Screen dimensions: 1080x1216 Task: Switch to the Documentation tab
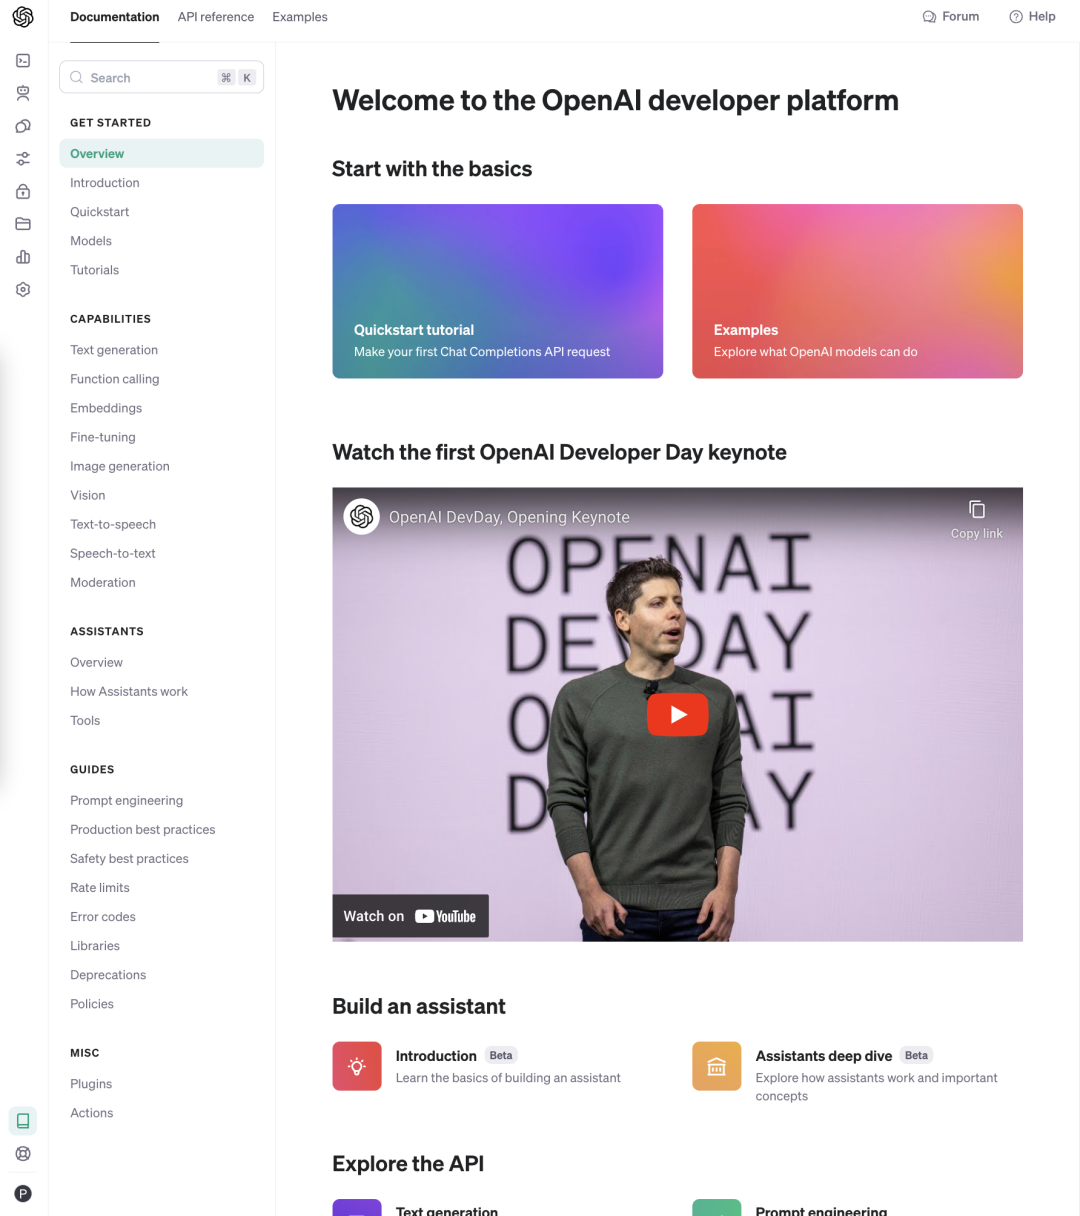[x=115, y=17]
